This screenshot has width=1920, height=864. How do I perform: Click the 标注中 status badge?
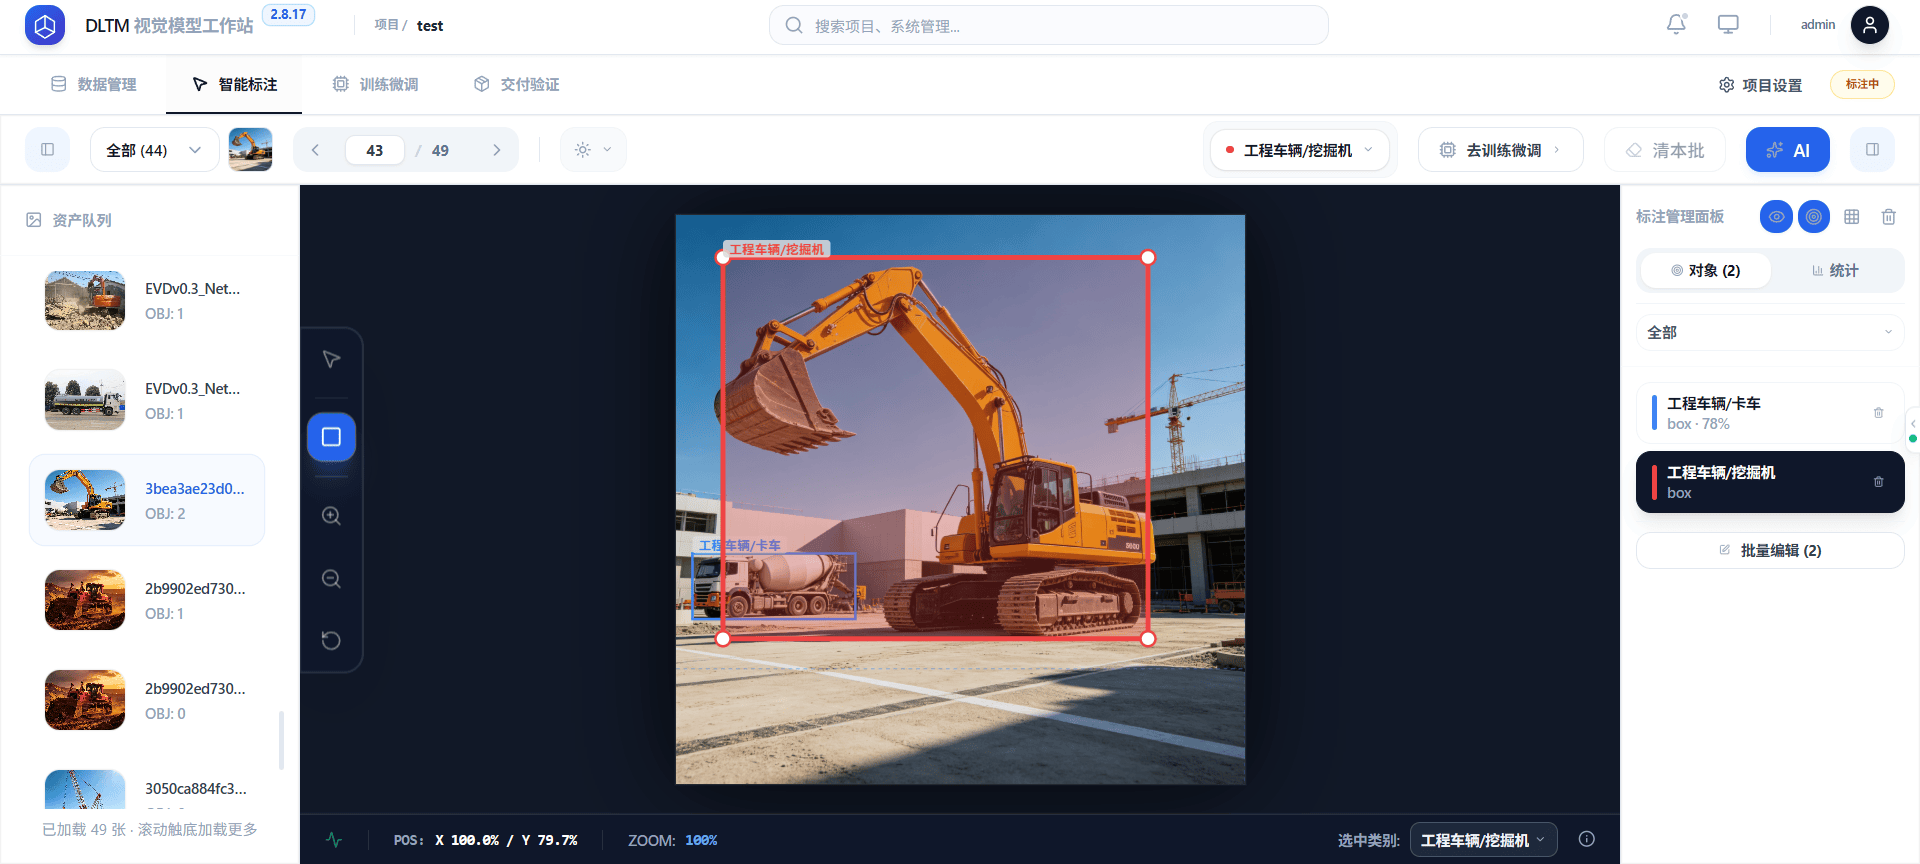click(x=1862, y=84)
